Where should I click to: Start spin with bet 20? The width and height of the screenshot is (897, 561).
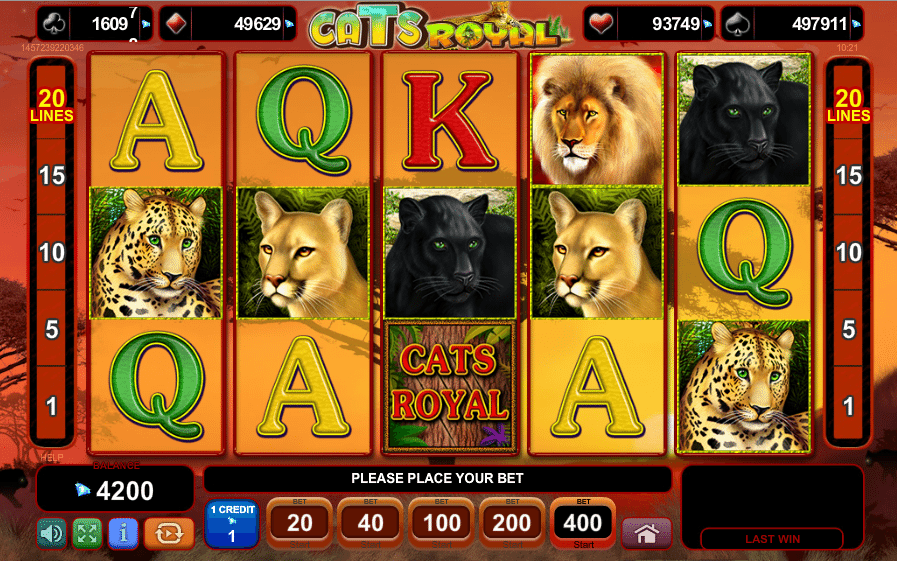[299, 524]
